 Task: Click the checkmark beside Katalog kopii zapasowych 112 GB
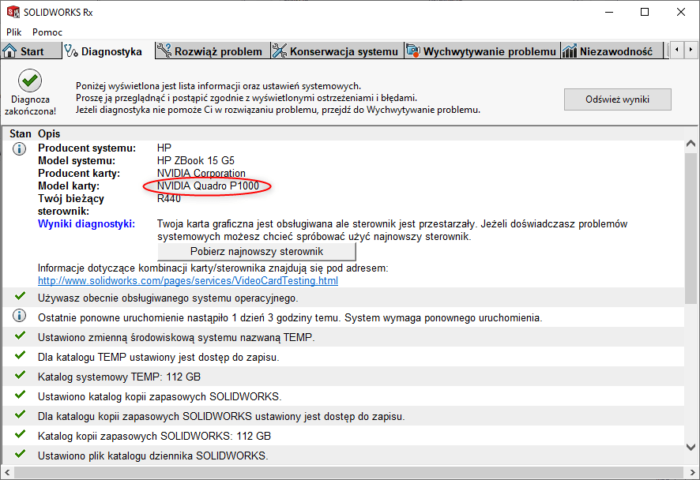point(20,434)
